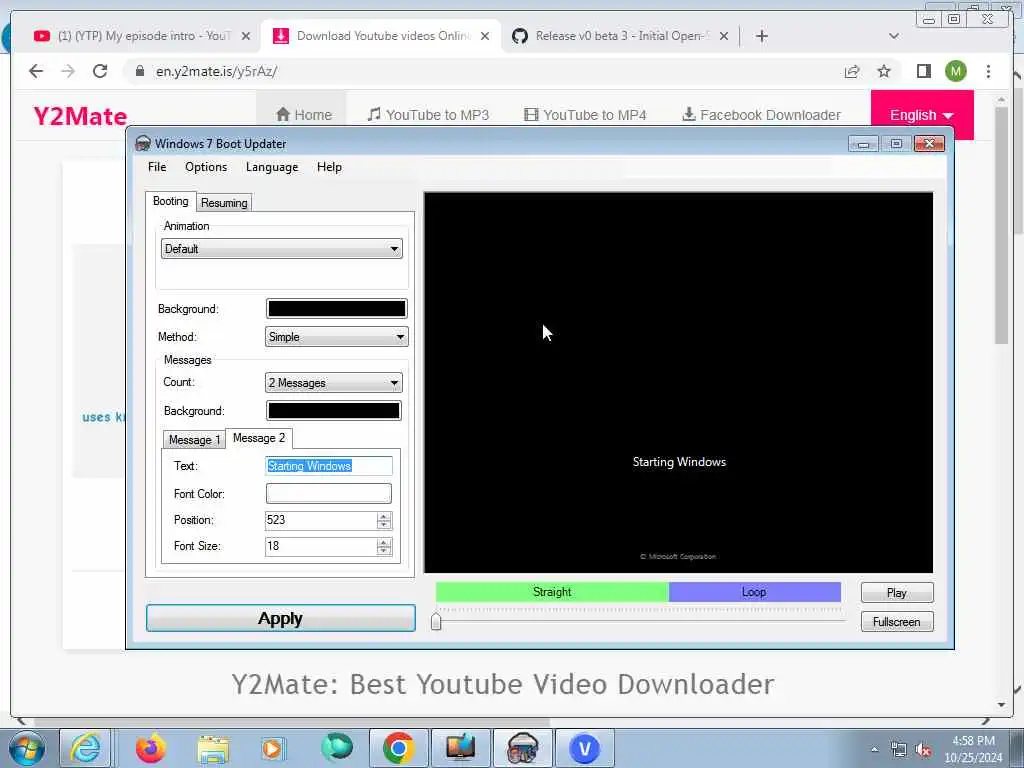Expand the Animation Default dropdown
The width and height of the screenshot is (1024, 768).
coord(281,249)
